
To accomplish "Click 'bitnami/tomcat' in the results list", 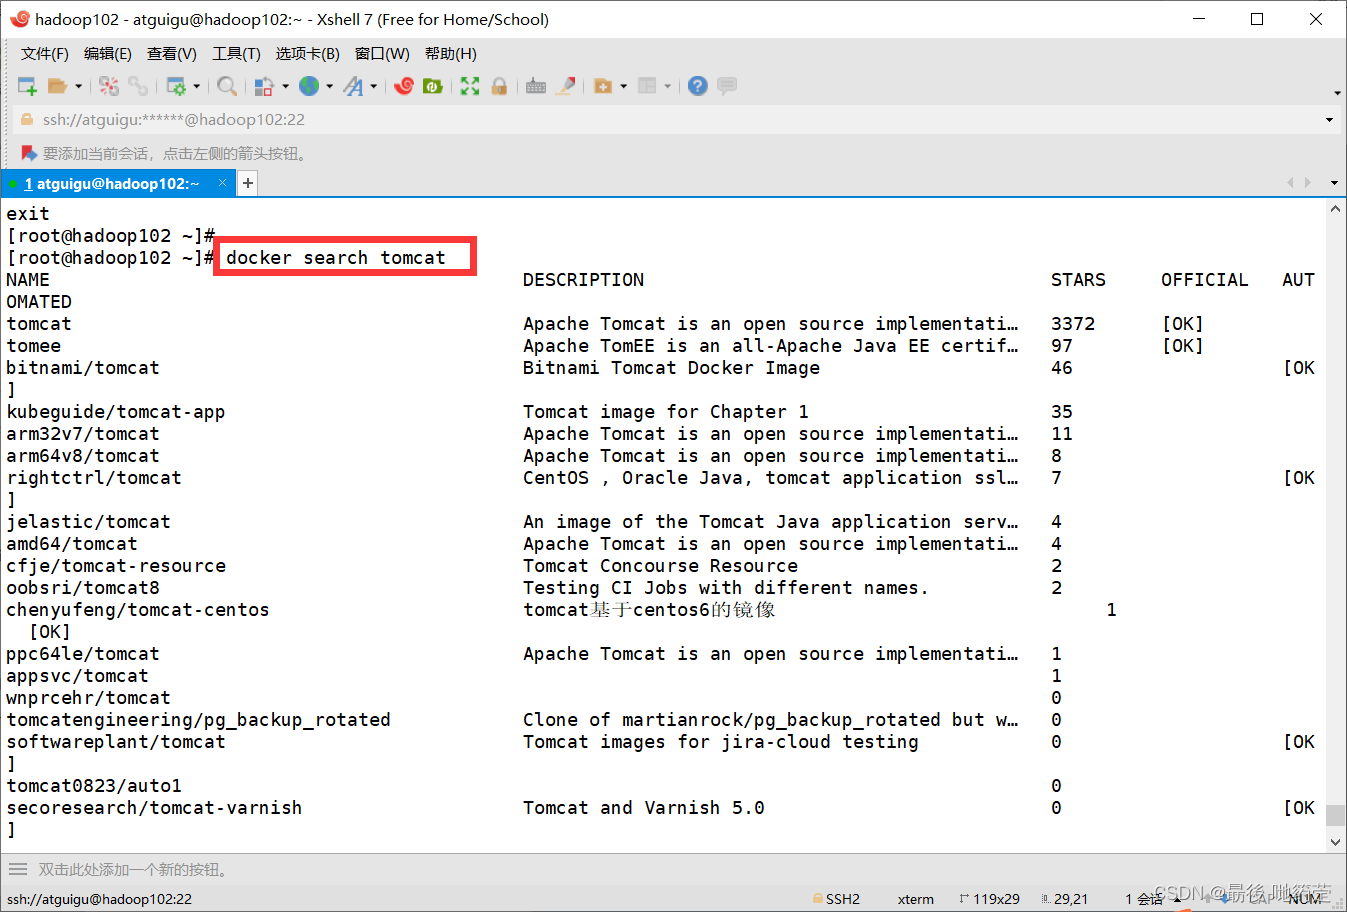I will tap(83, 368).
